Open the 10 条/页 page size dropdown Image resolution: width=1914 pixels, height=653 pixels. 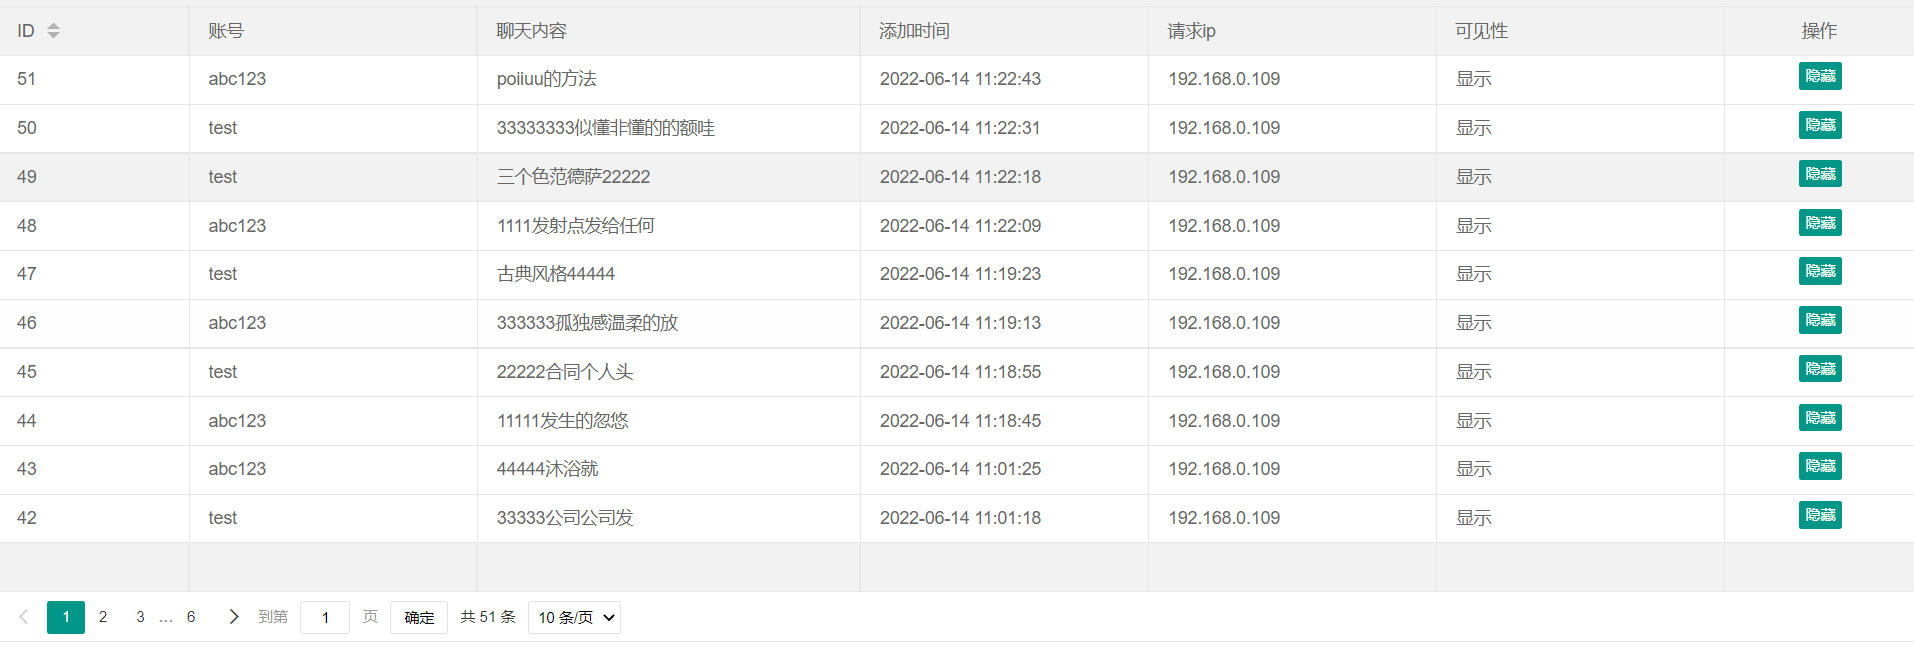tap(574, 618)
